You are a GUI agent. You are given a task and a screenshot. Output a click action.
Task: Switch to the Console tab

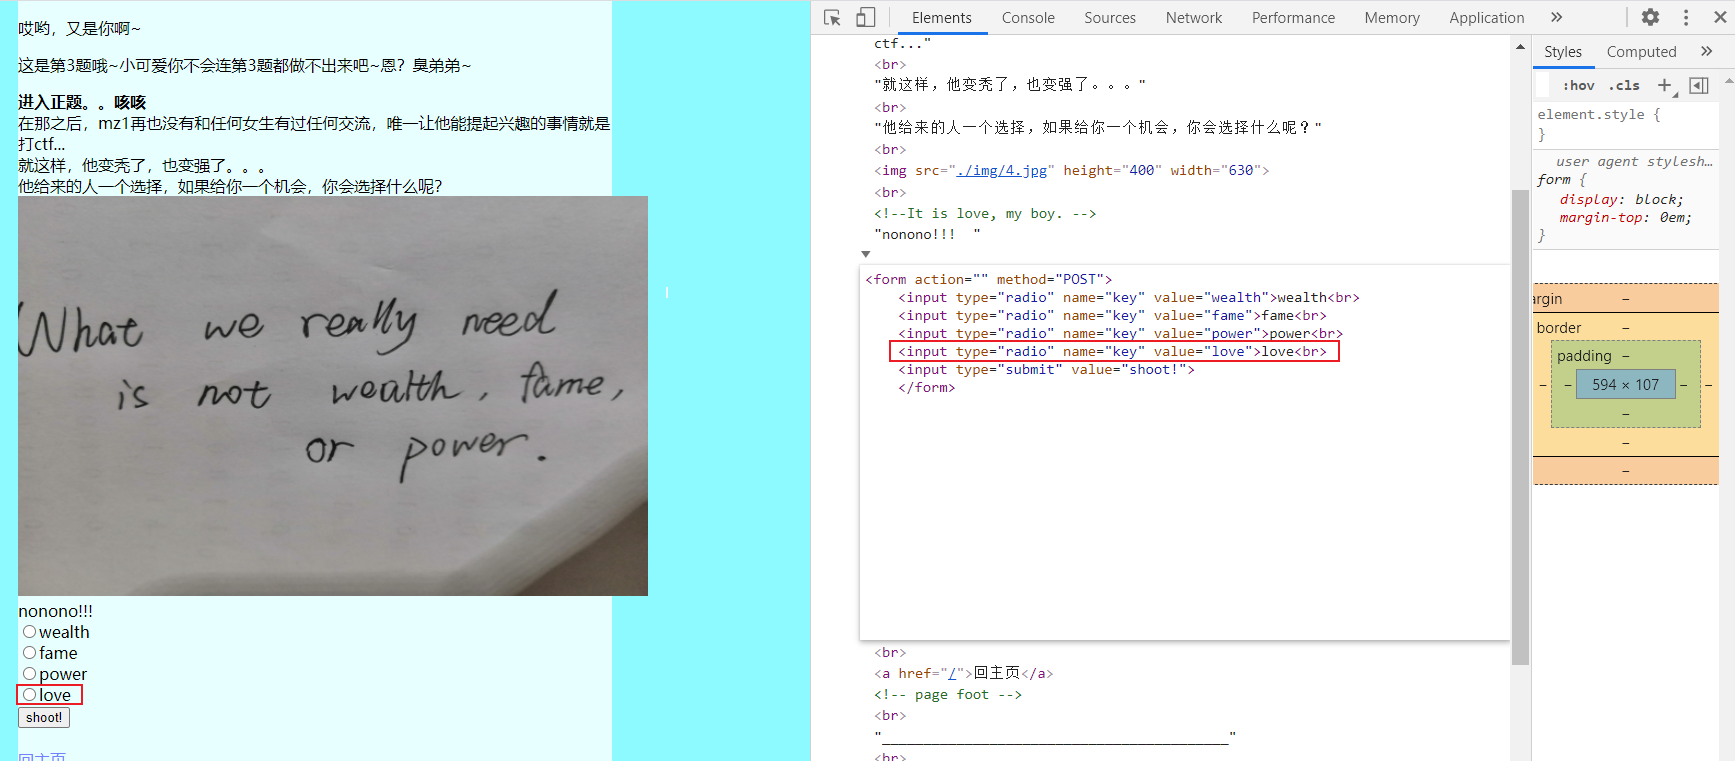(x=1028, y=17)
